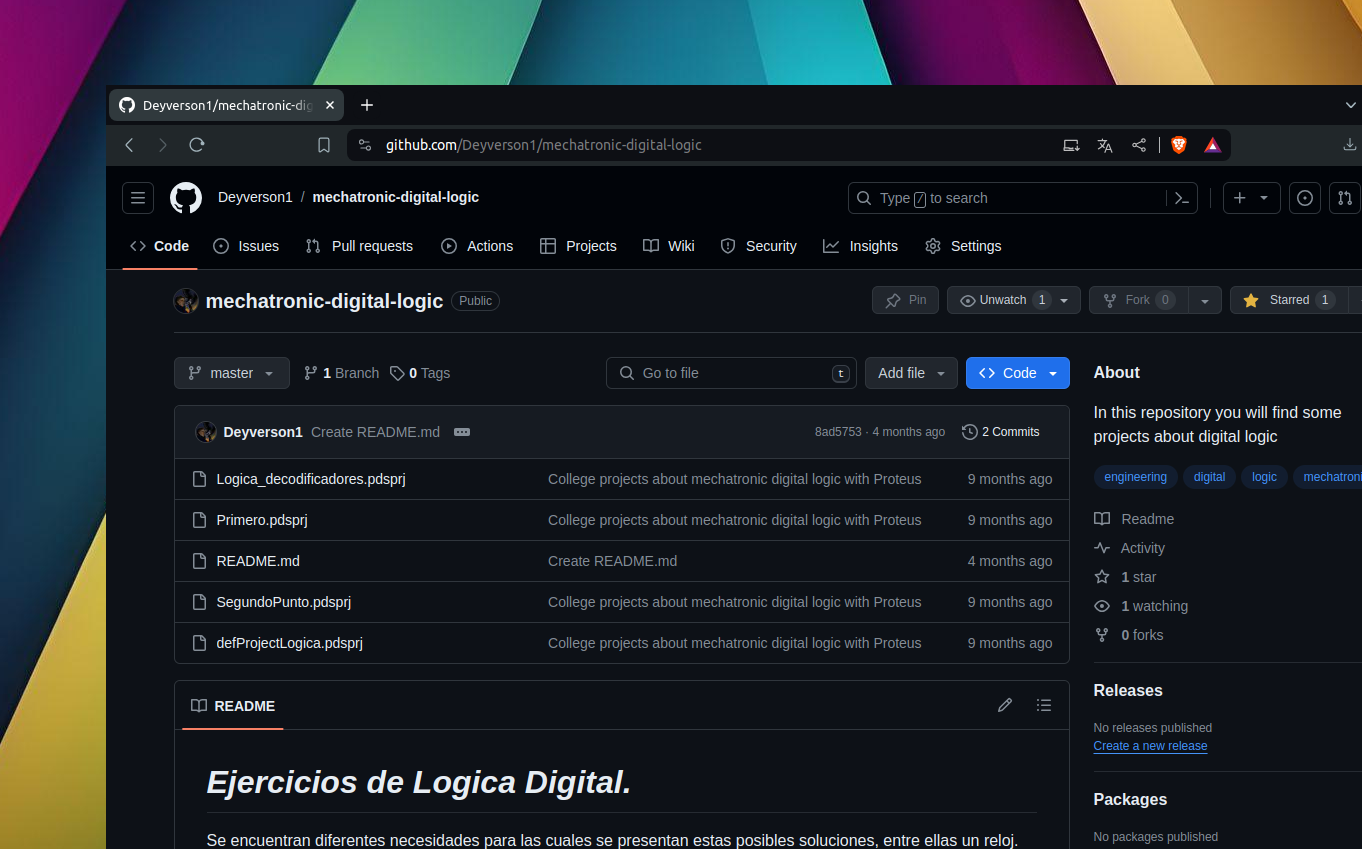Screen dimensions: 1362x849
Task: Click the Fork button
Action: click(1139, 300)
